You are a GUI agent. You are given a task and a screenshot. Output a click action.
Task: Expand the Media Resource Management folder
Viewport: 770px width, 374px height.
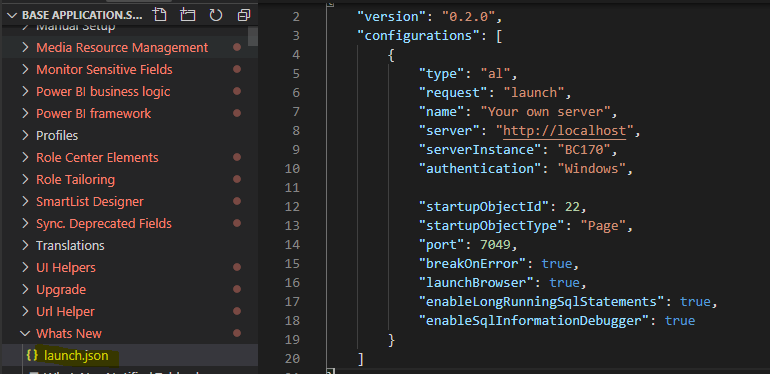[25, 48]
